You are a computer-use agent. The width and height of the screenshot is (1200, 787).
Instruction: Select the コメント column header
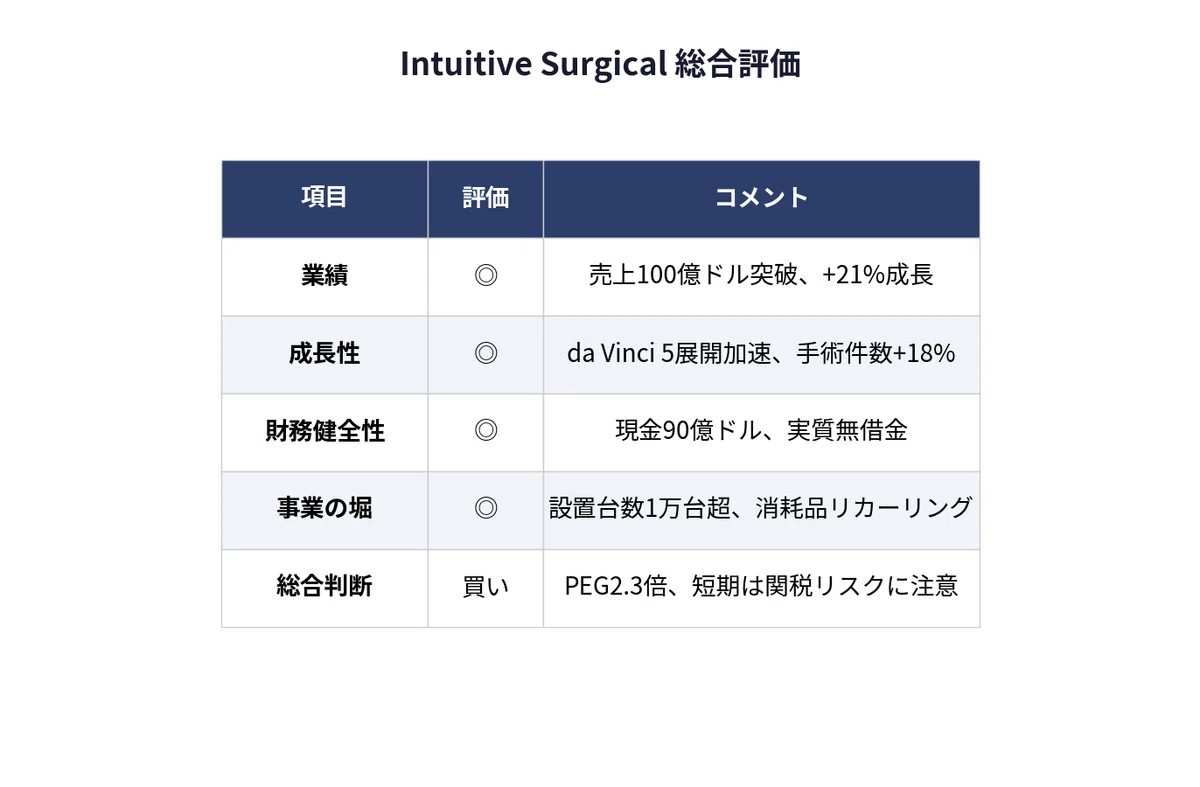tap(761, 198)
